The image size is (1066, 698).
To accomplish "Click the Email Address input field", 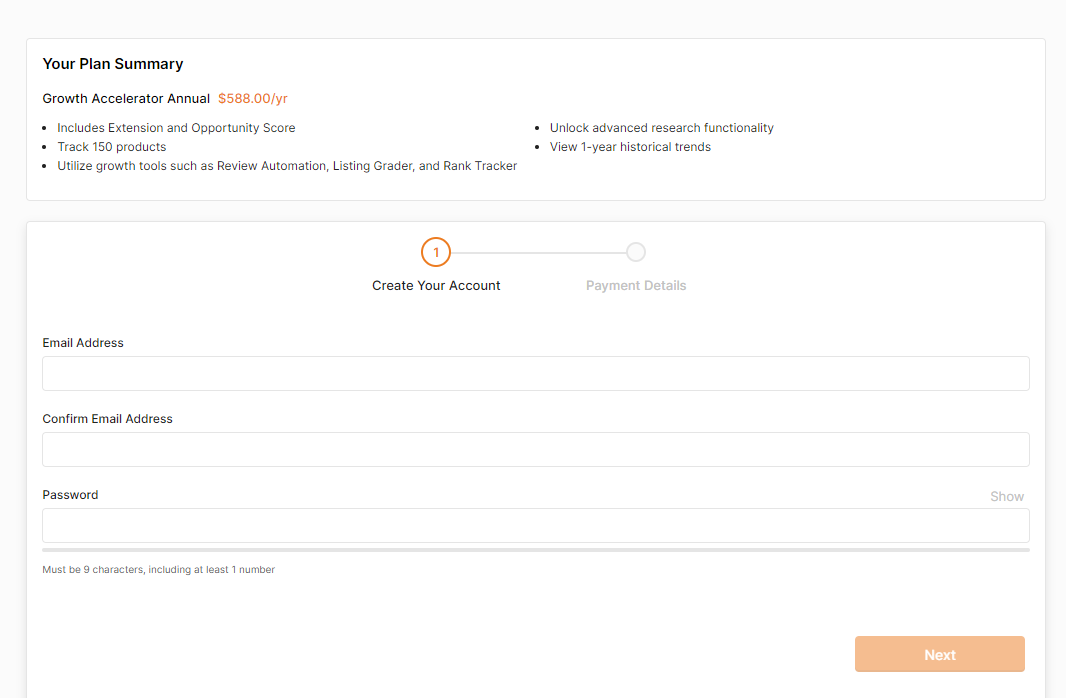I will click(536, 373).
